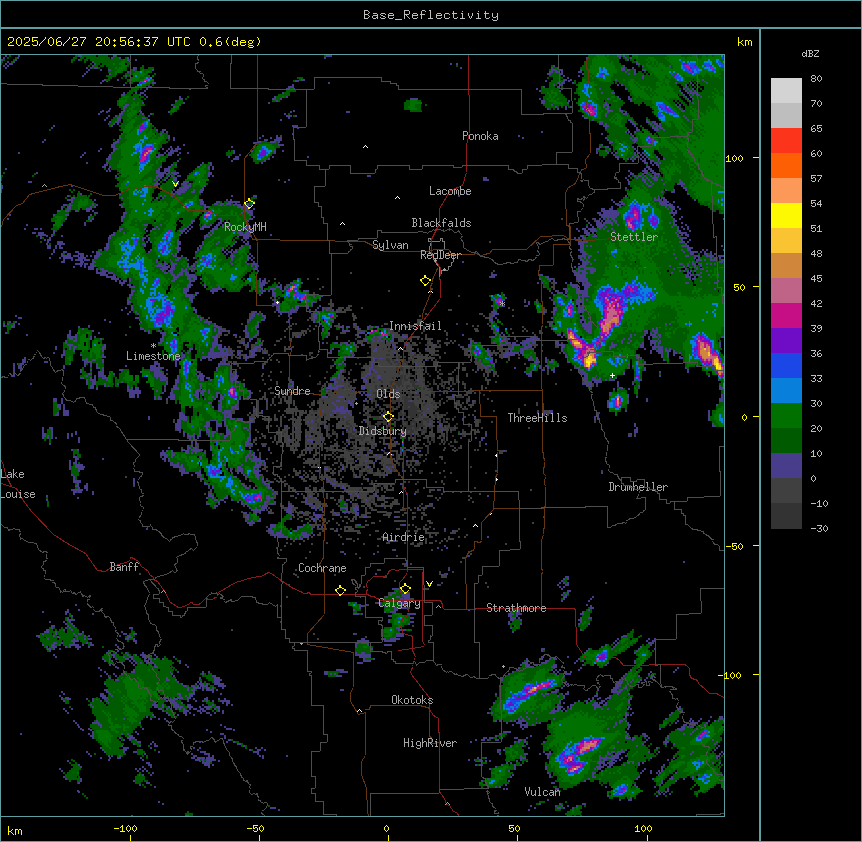
Task: Select the Airdrie label
Action: click(x=403, y=537)
